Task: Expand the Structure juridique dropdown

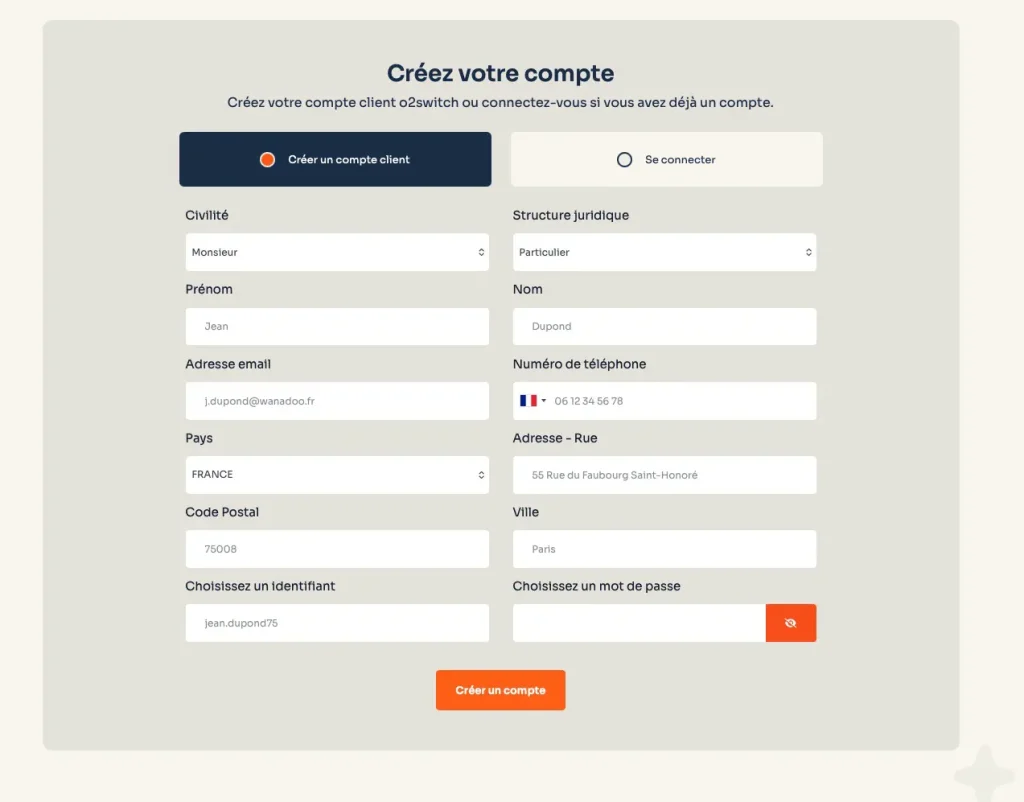Action: (x=664, y=252)
